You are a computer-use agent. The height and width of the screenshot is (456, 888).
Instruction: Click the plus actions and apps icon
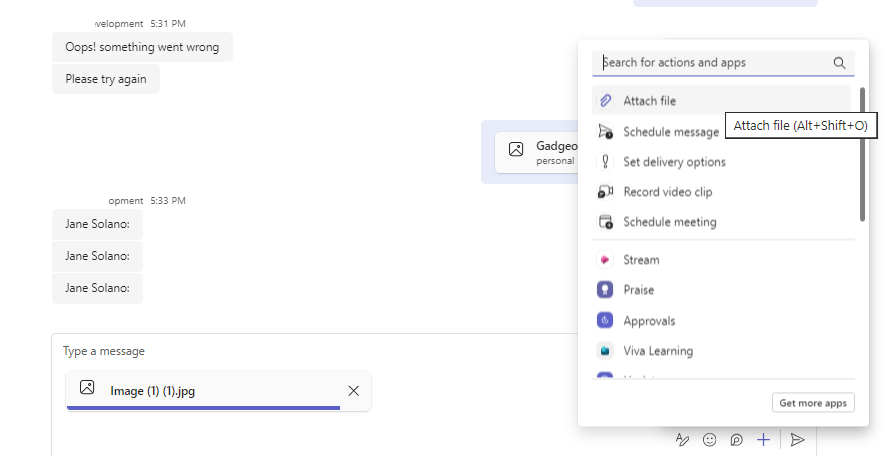[763, 440]
